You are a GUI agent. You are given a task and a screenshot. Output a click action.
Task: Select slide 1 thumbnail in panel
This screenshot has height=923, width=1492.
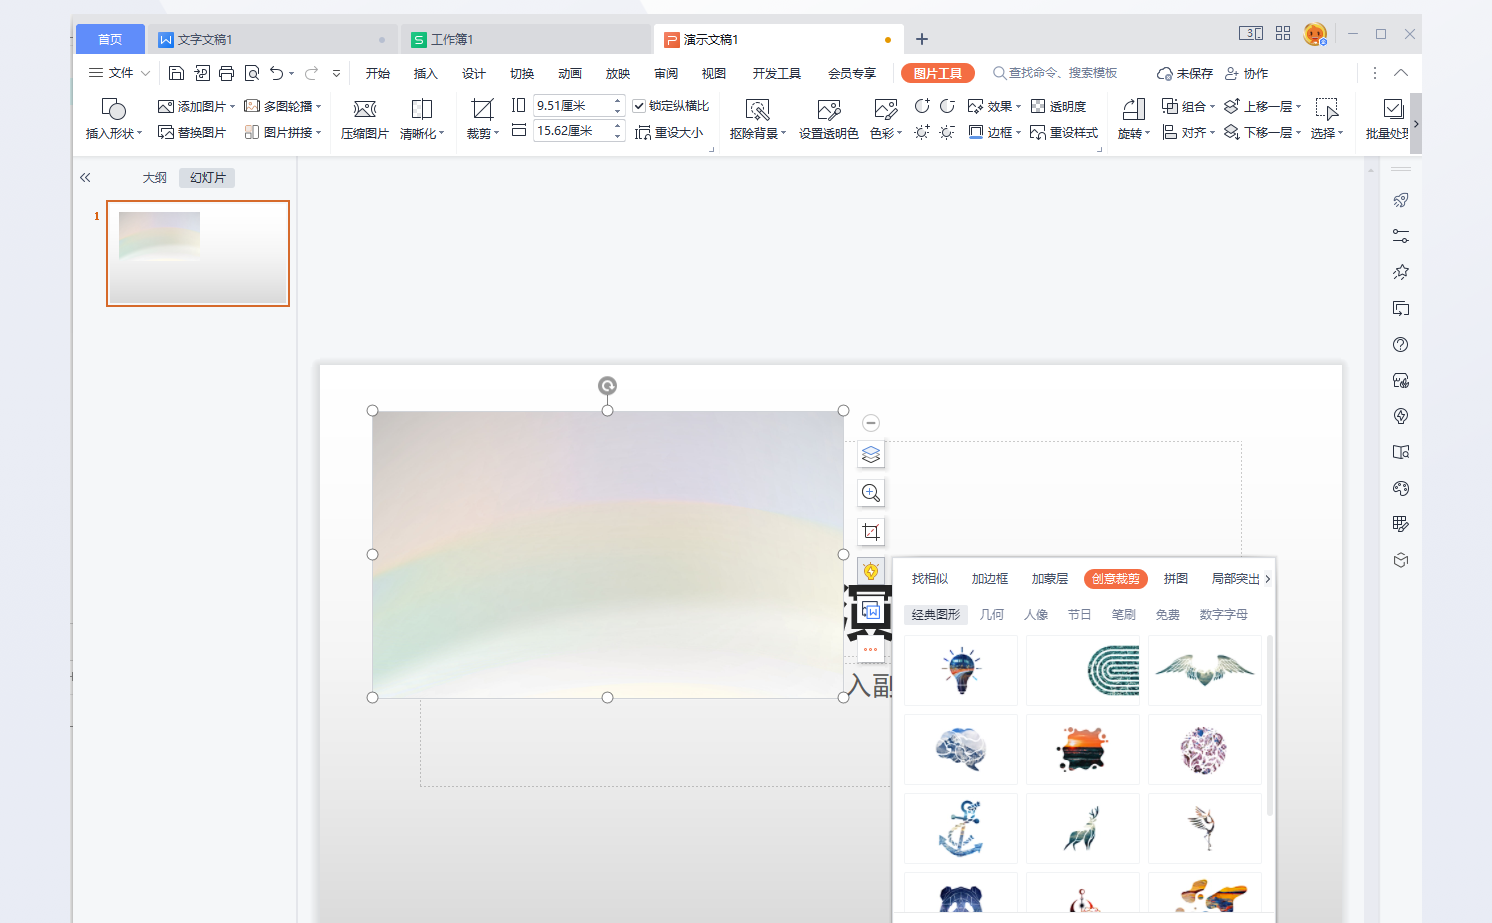198,253
